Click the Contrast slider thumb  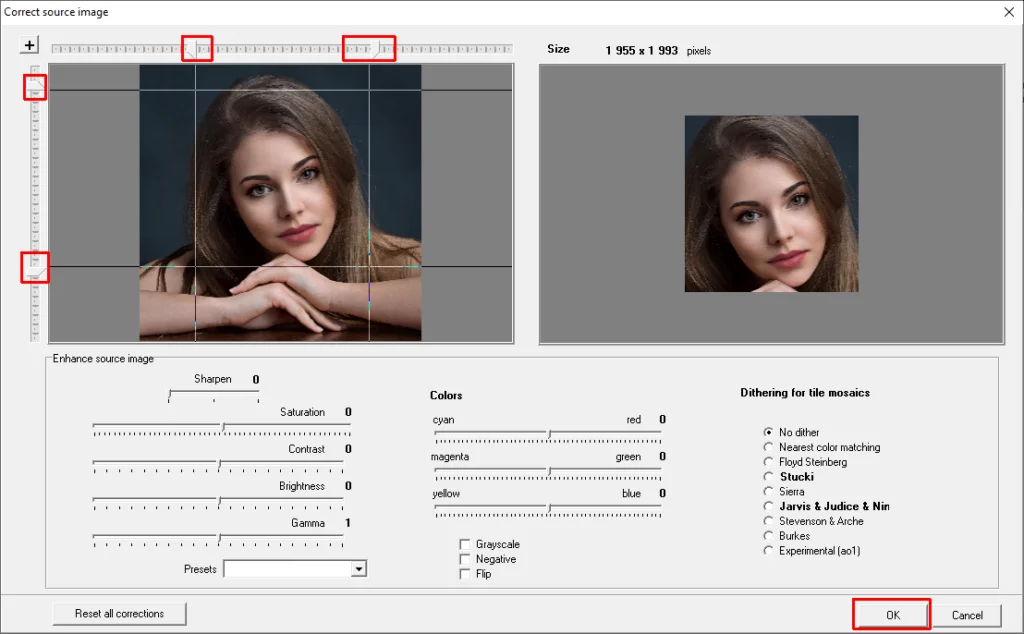[219, 465]
